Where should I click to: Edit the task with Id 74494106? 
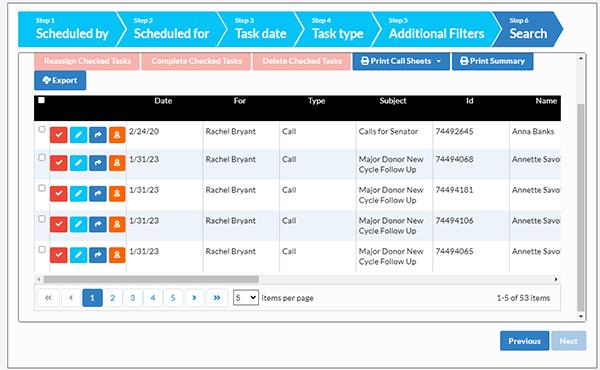(78, 224)
